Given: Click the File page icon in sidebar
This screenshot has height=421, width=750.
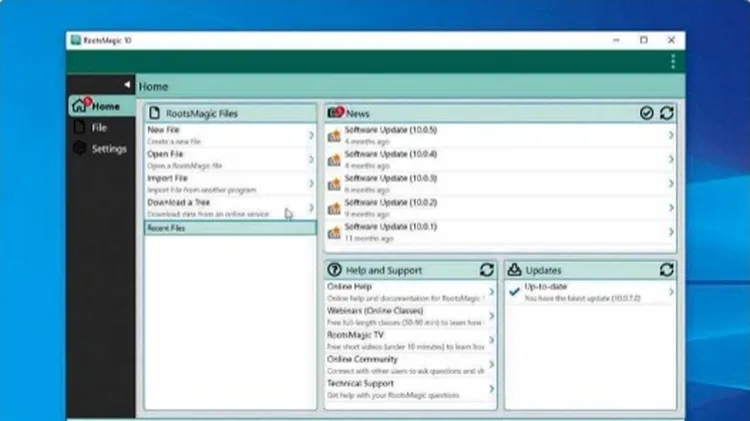Looking at the screenshot, I should (79, 127).
